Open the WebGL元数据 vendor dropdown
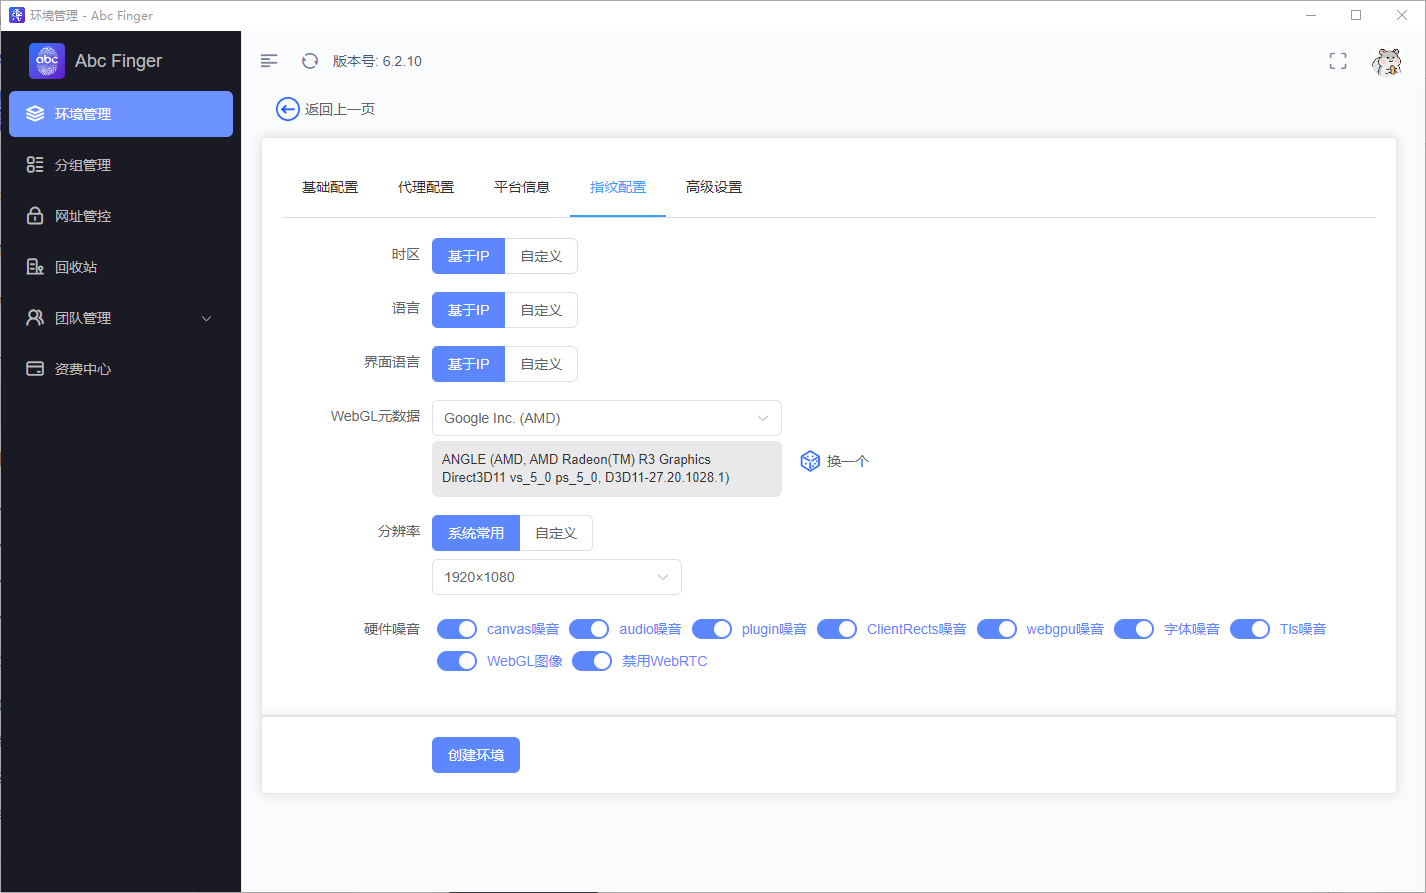The image size is (1426, 893). tap(606, 418)
